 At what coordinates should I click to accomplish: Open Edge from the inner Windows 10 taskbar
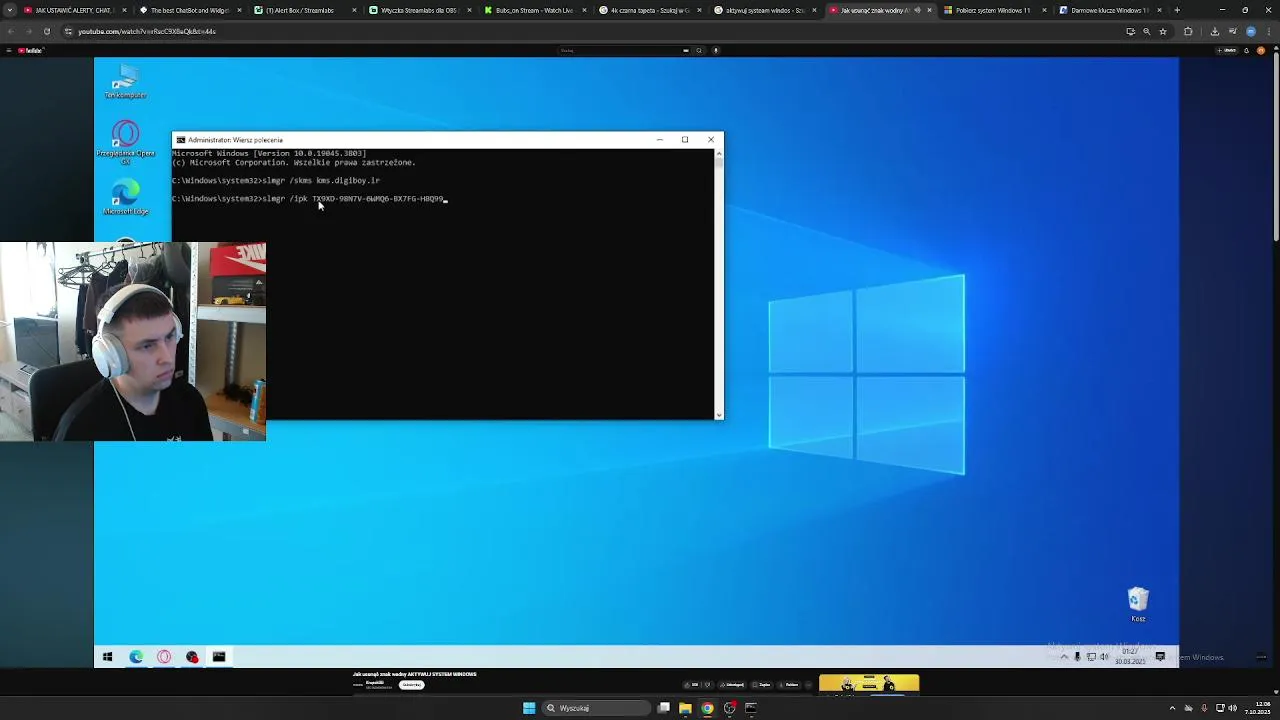136,657
